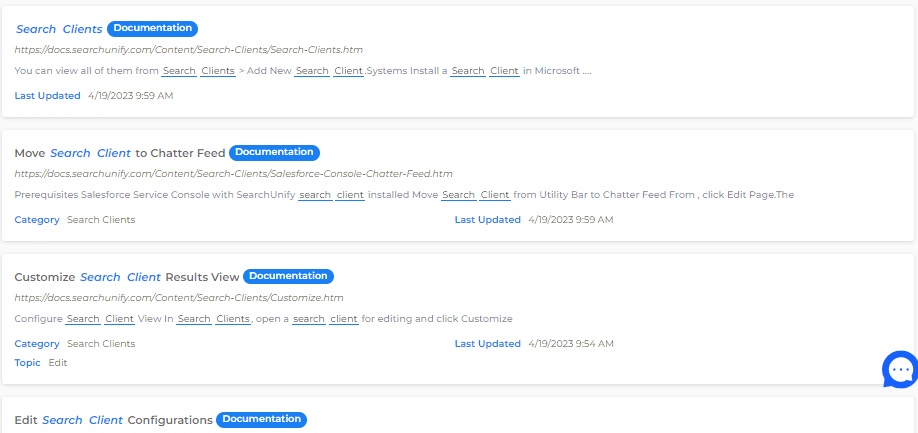The image size is (918, 433).
Task: Open "Edit Search Client Configurations" result title
Action: (113, 420)
